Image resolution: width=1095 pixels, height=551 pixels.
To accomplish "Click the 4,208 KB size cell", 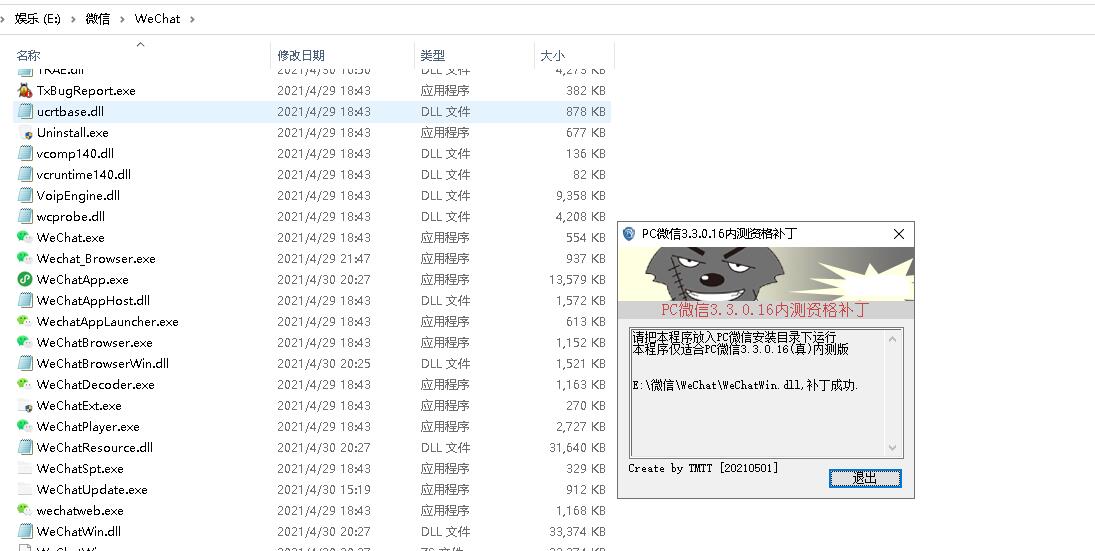I will pyautogui.click(x=580, y=216).
